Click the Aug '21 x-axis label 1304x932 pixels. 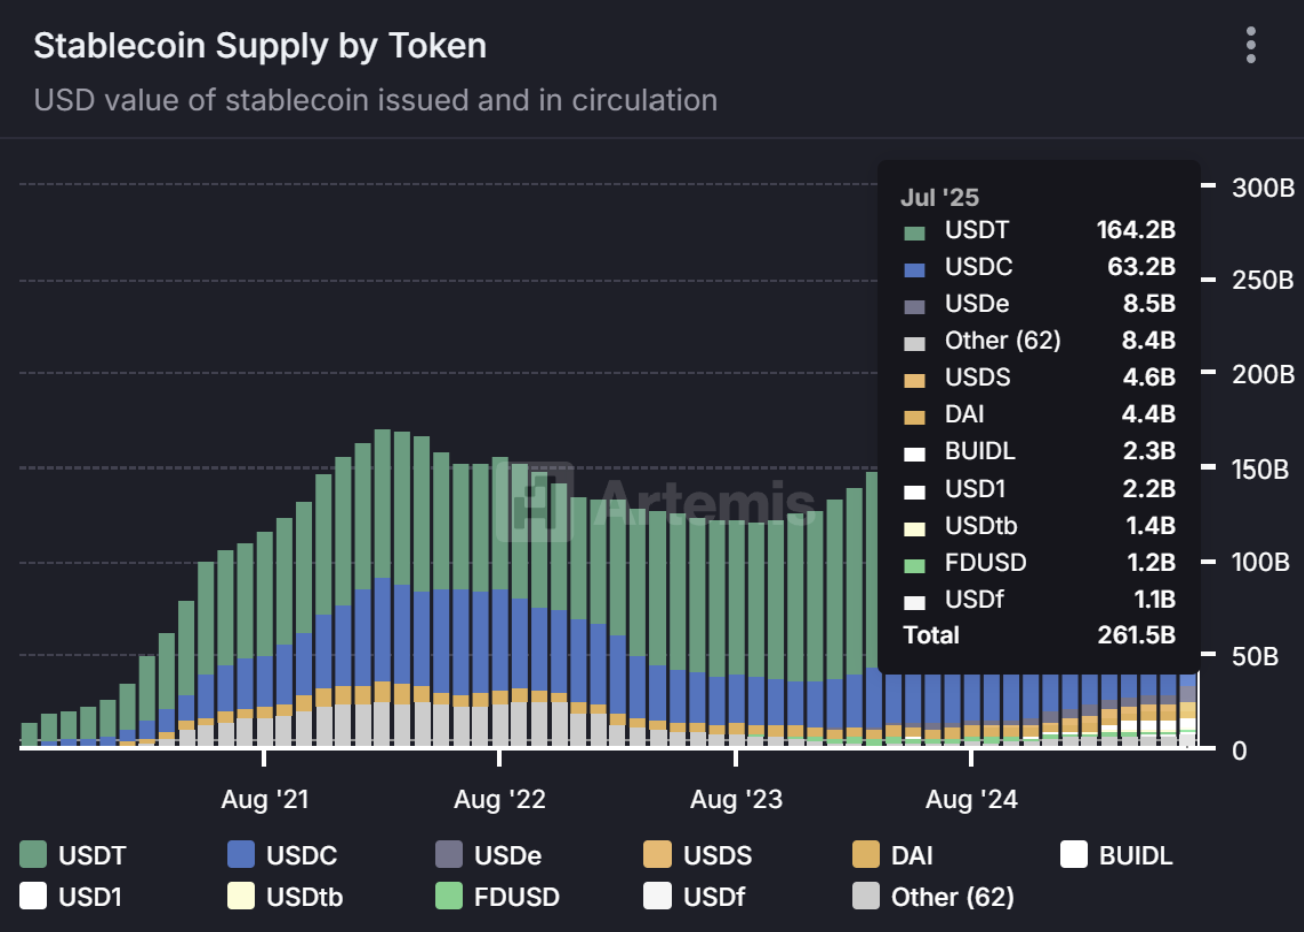click(x=265, y=799)
